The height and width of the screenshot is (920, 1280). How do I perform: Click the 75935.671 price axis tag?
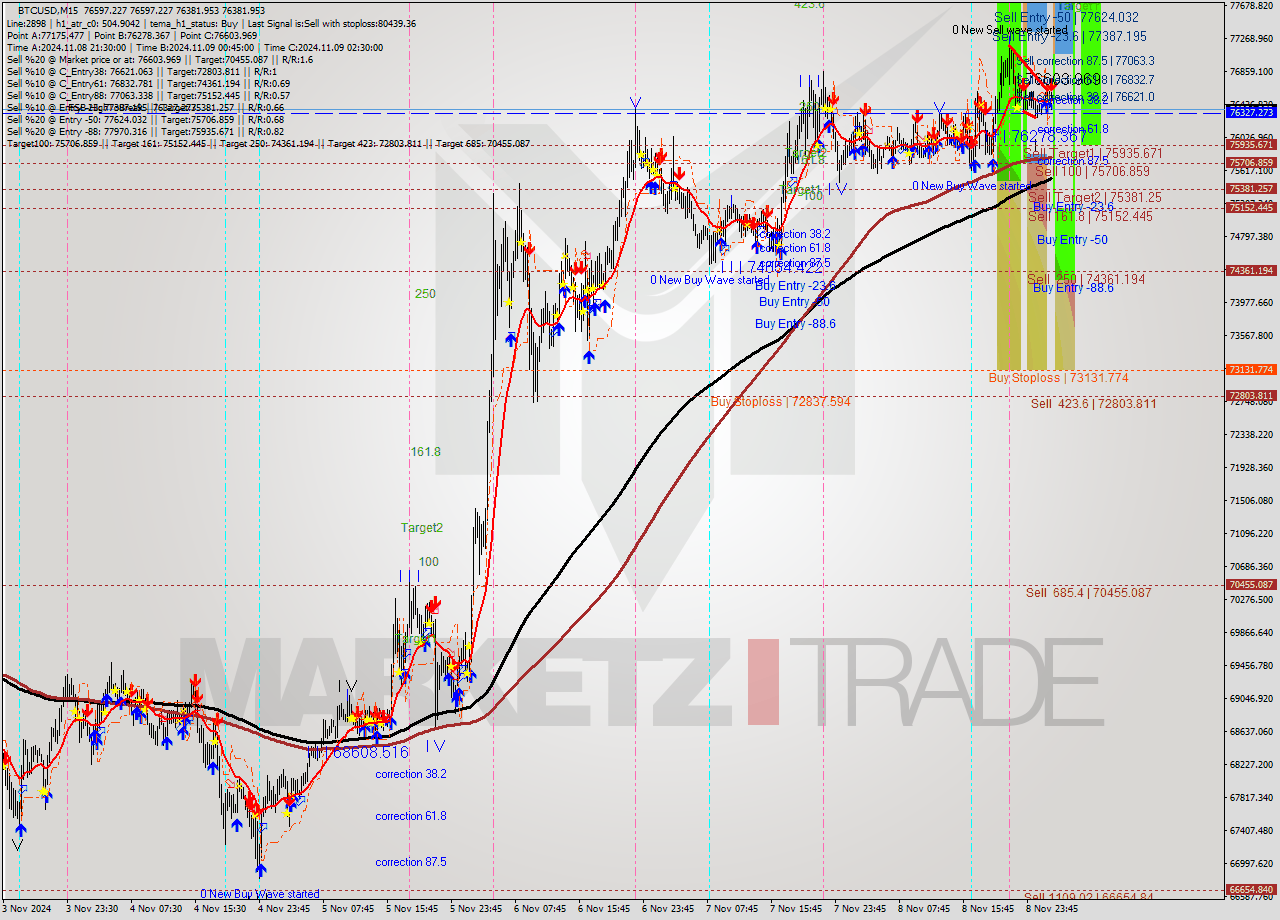point(1250,145)
